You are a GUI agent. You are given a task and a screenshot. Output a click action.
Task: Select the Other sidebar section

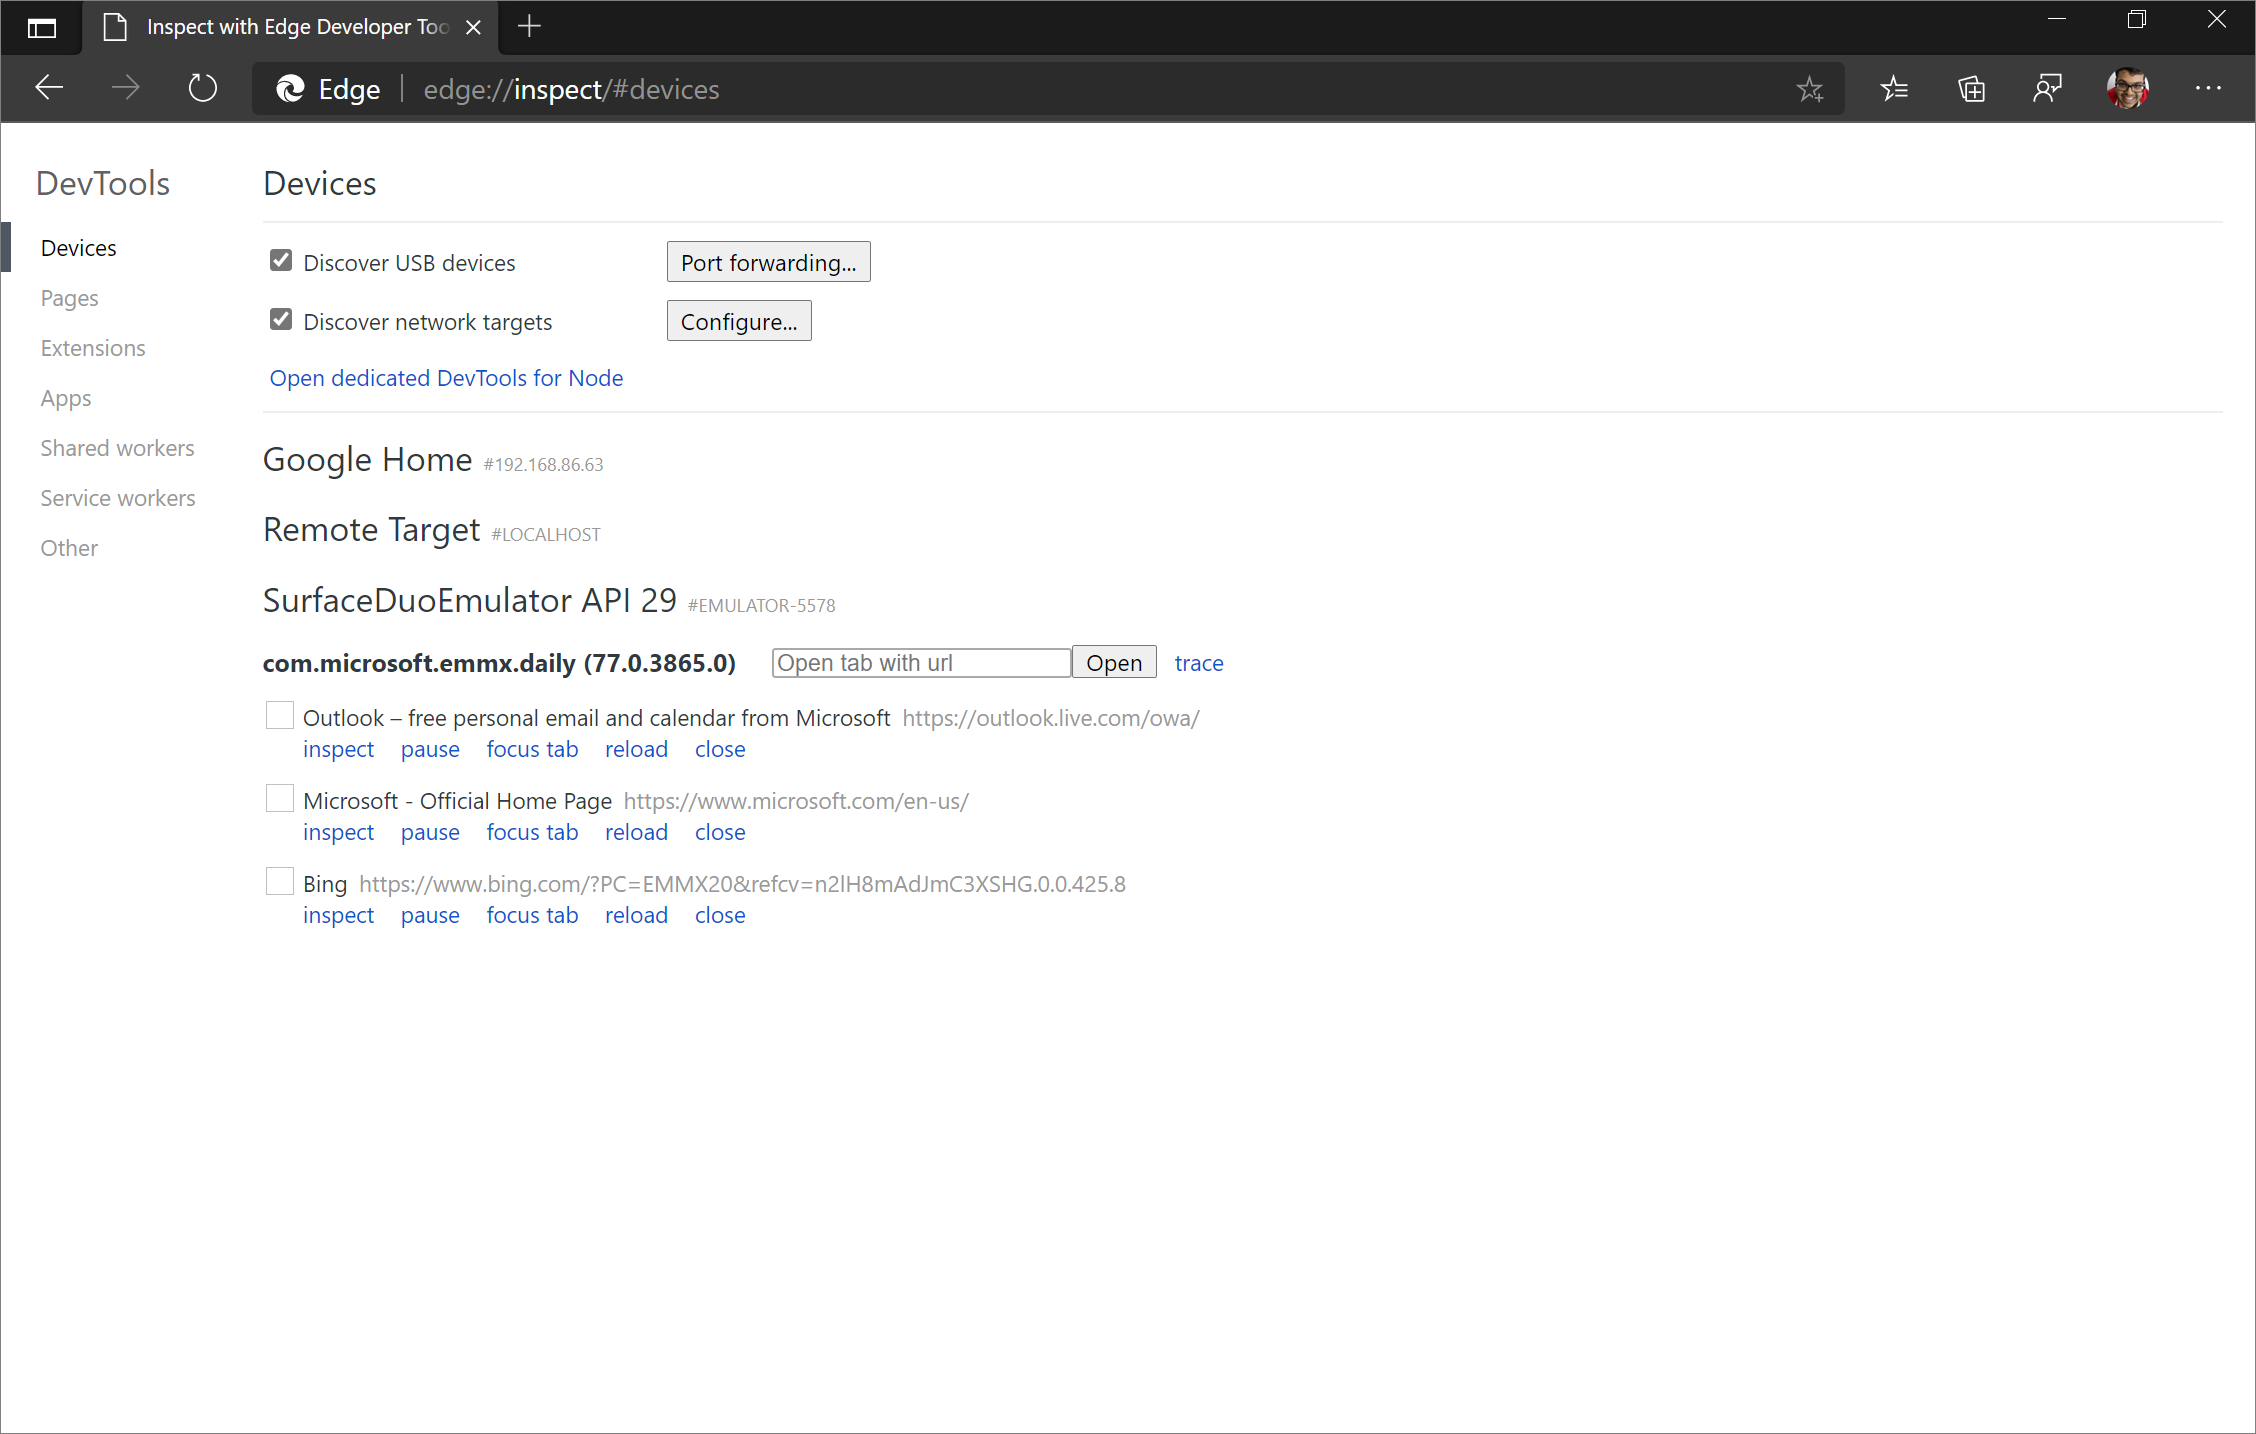pos(66,546)
